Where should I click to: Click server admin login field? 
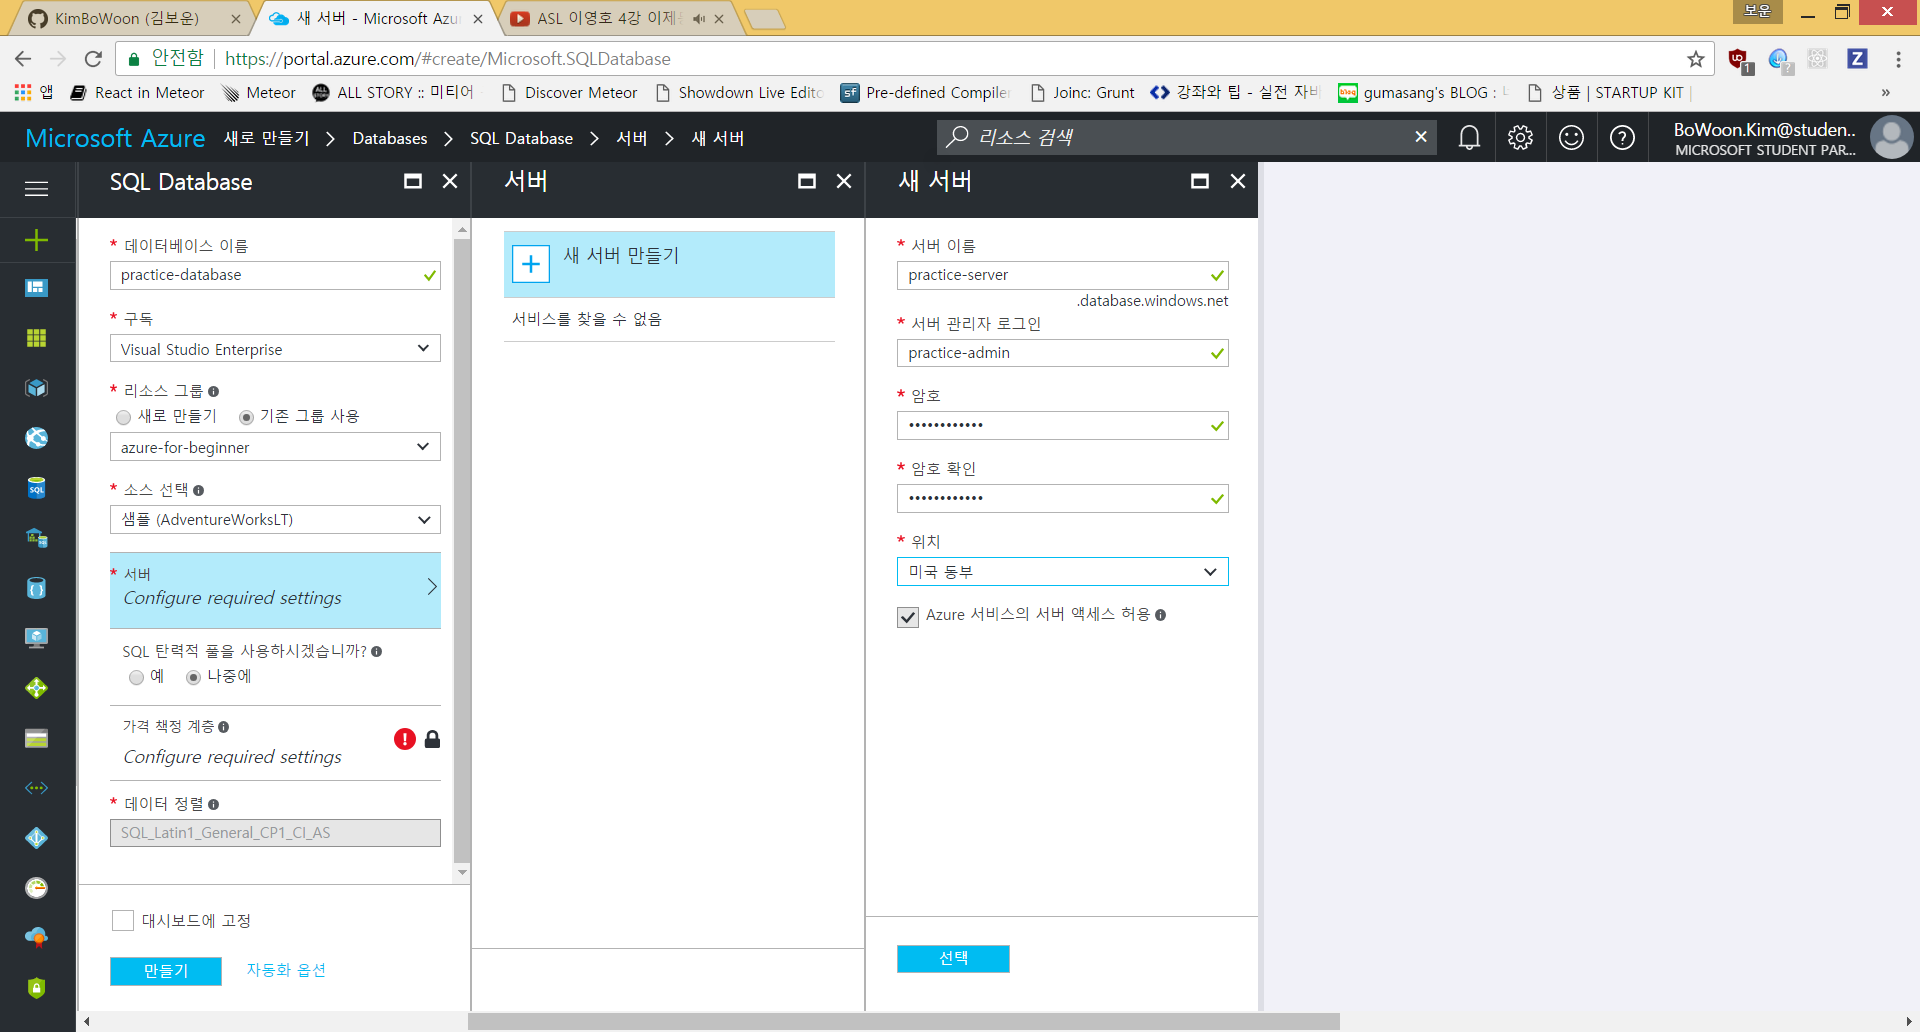1062,353
